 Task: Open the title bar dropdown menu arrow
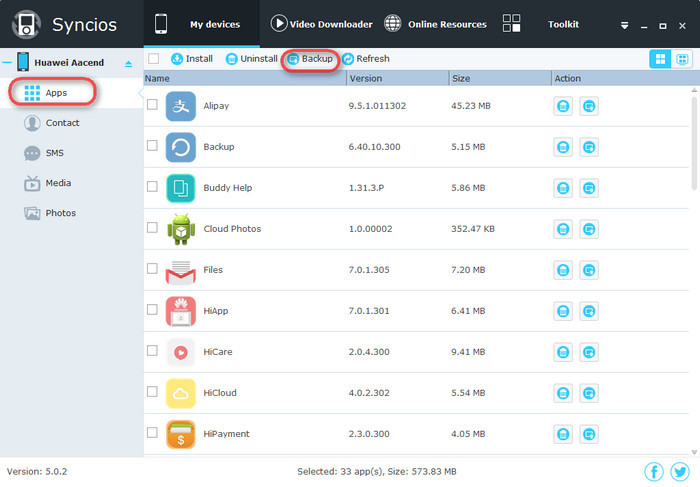click(x=625, y=25)
